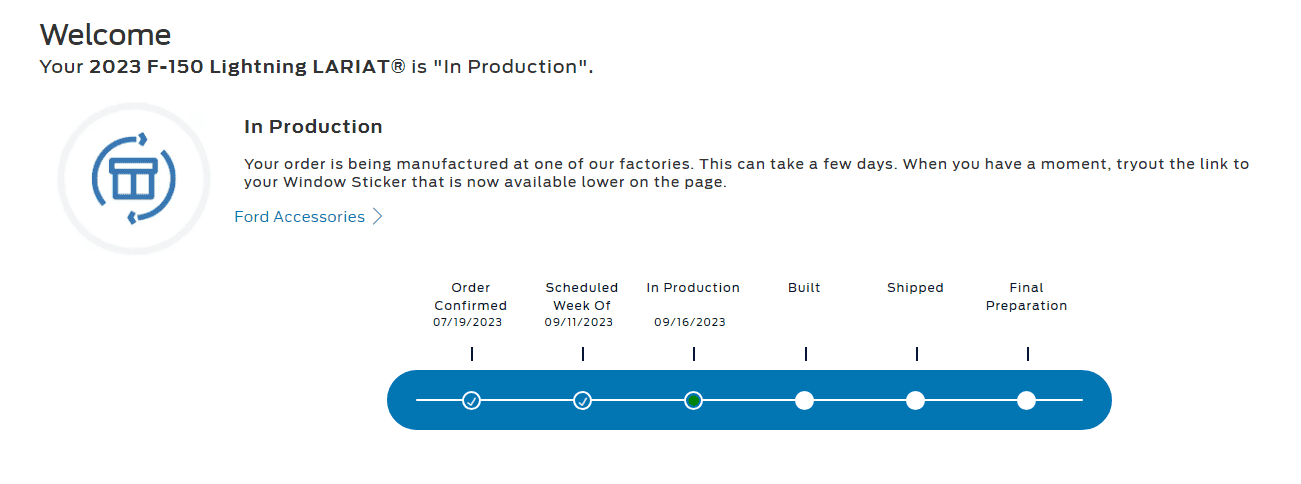
Task: Click the Built step white circle
Action: (x=804, y=401)
